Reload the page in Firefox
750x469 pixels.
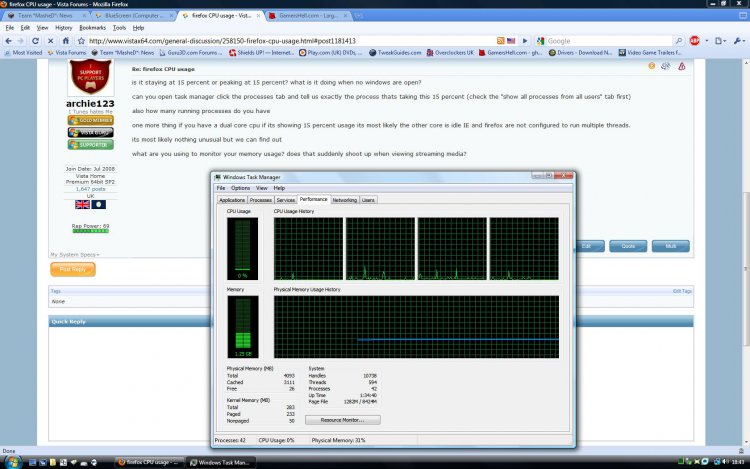pos(35,41)
